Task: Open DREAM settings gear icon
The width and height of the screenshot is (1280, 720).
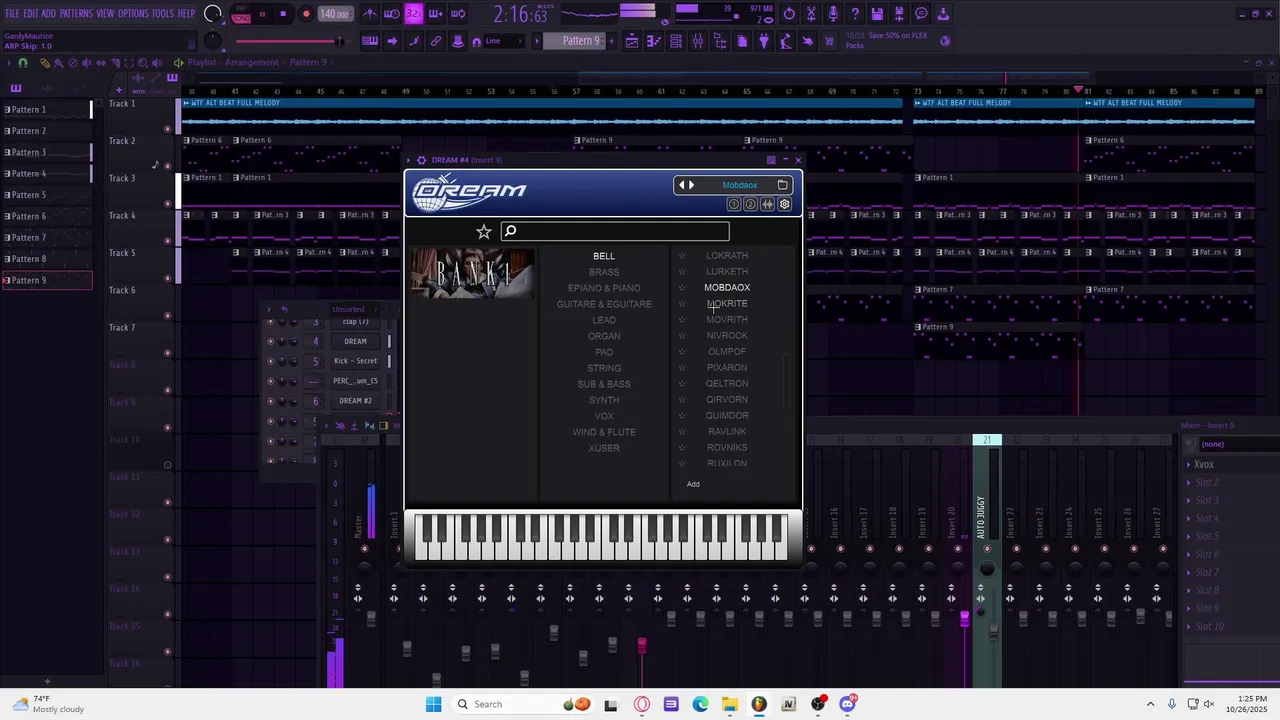Action: point(784,204)
